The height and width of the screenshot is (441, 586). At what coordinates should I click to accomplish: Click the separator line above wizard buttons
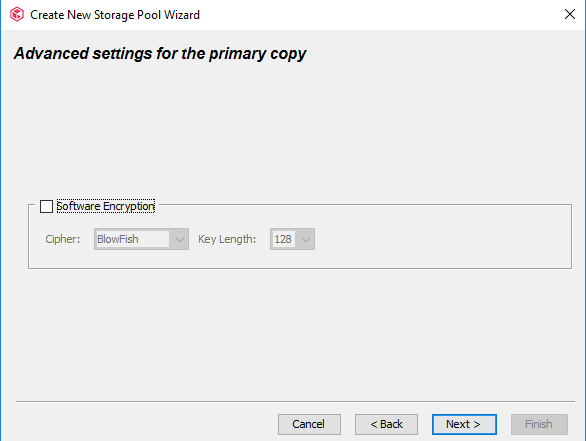pyautogui.click(x=295, y=402)
